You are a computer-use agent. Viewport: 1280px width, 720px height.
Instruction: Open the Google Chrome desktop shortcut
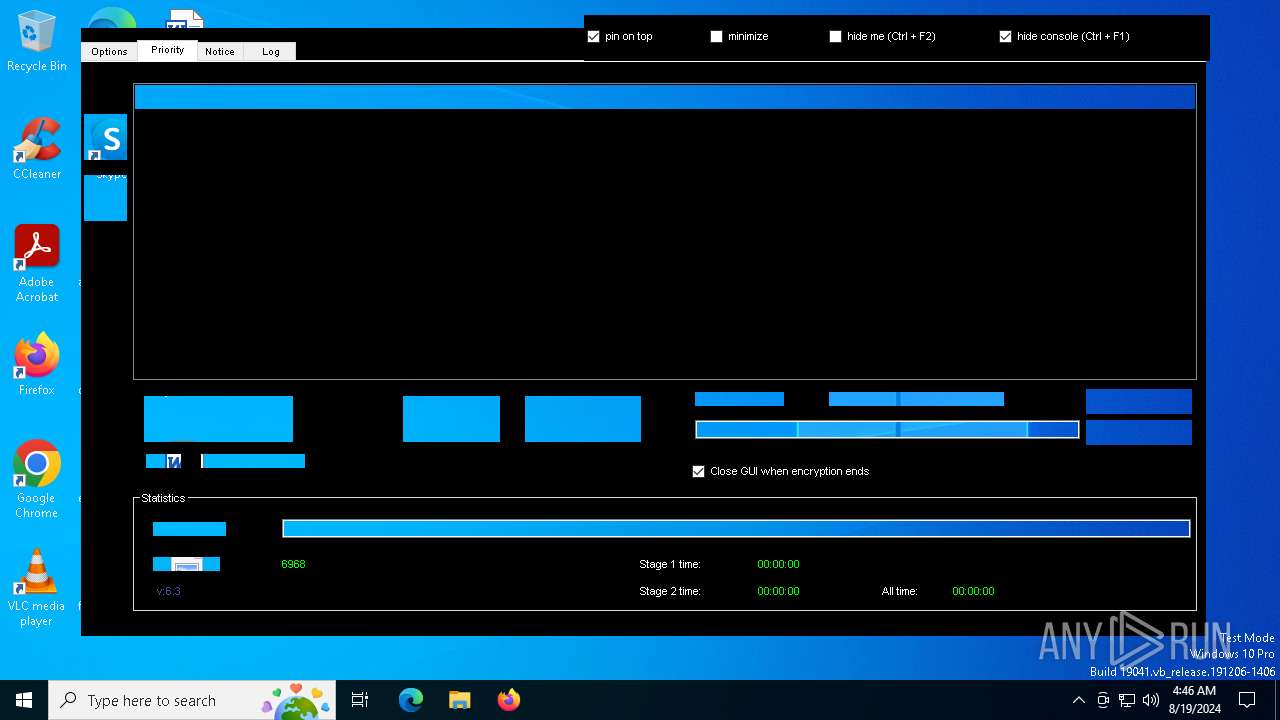pyautogui.click(x=37, y=480)
